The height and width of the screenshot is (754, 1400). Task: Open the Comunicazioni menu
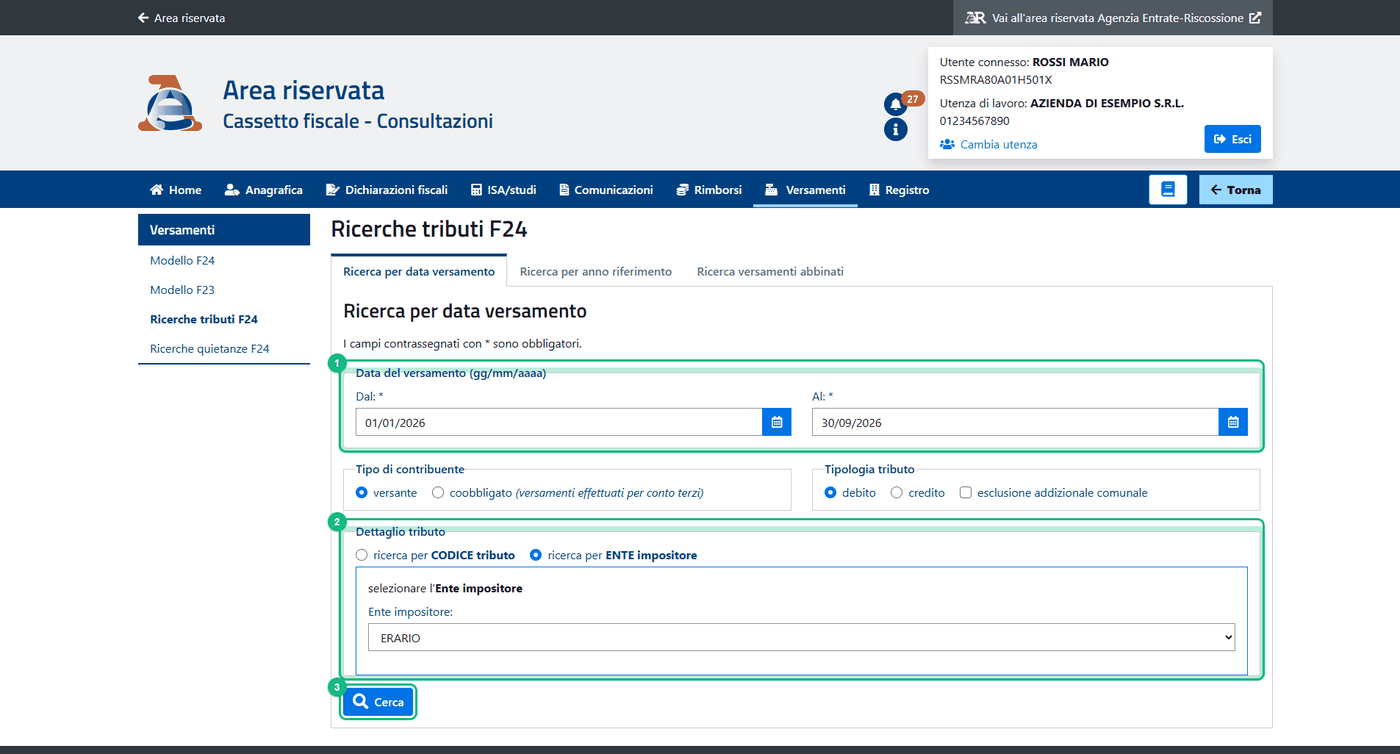click(x=606, y=190)
